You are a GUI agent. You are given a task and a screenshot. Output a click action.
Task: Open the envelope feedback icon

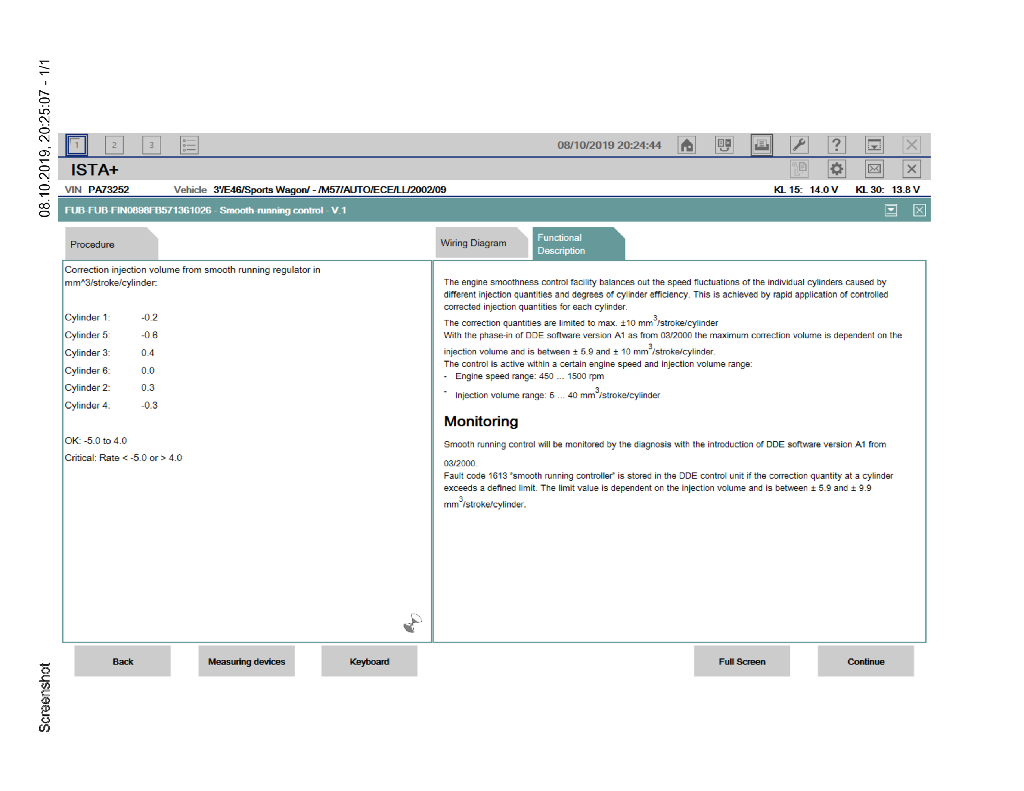click(x=874, y=169)
